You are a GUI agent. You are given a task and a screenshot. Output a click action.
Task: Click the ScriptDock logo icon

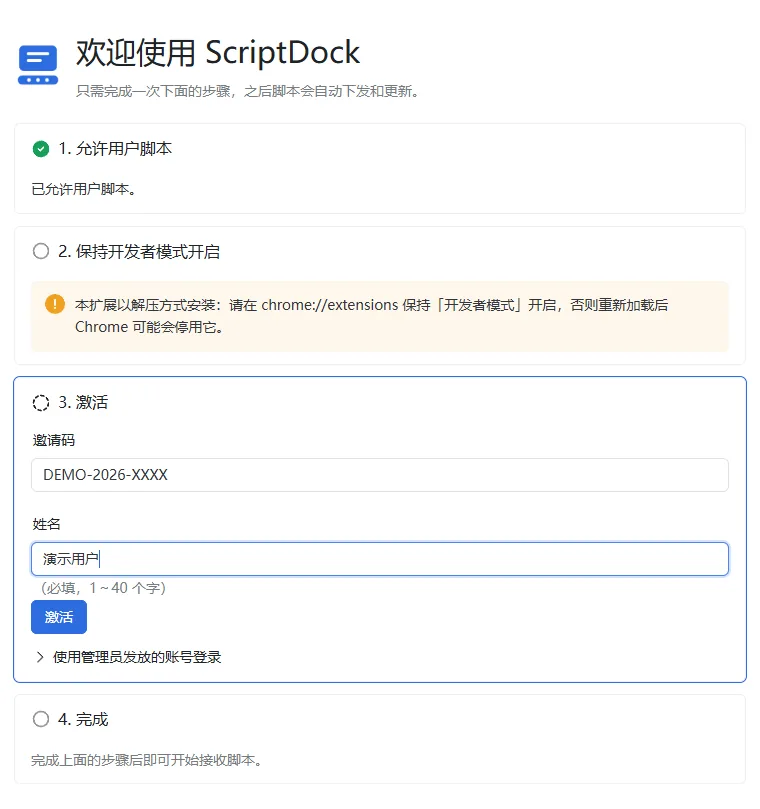coord(38,64)
